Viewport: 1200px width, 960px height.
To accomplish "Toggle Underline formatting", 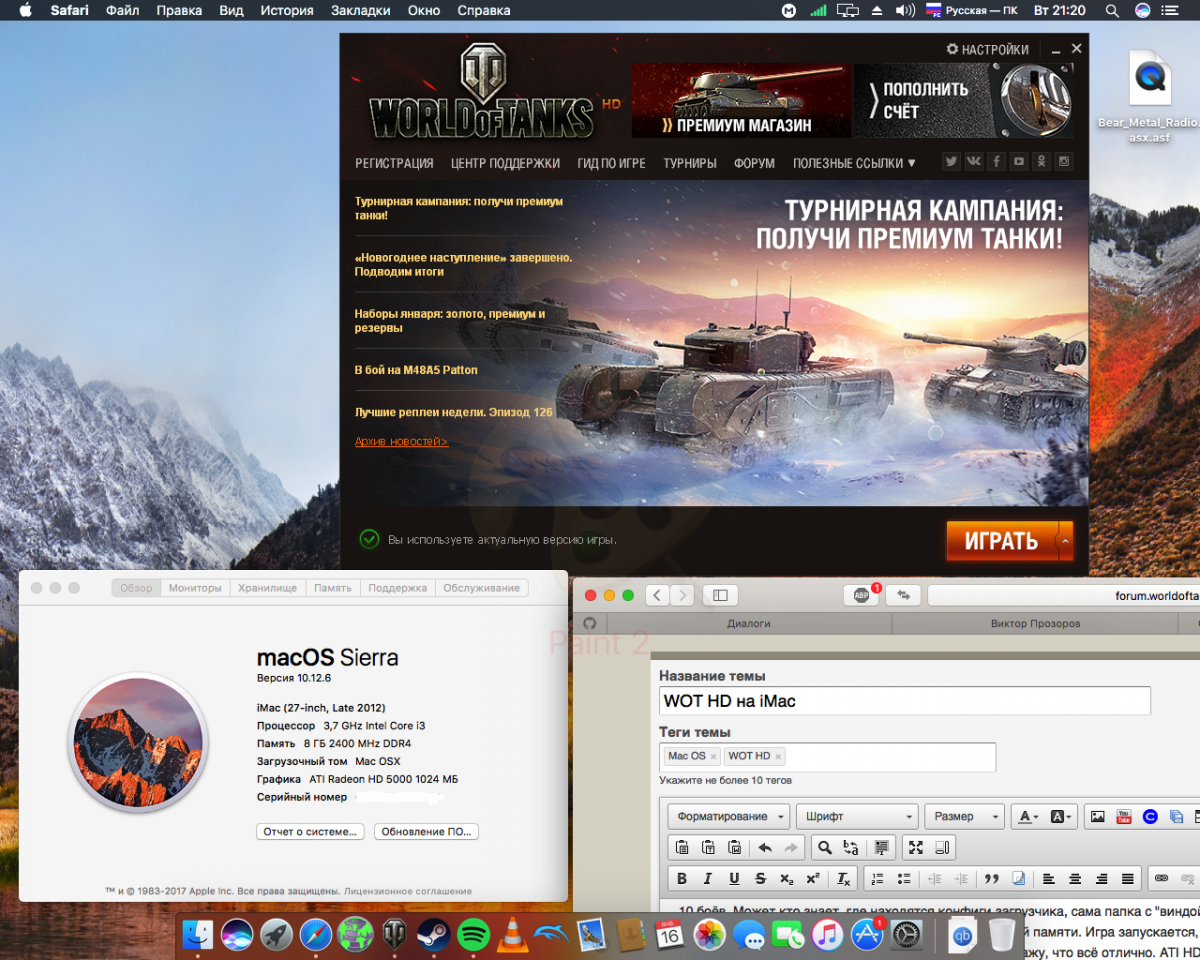I will [734, 879].
